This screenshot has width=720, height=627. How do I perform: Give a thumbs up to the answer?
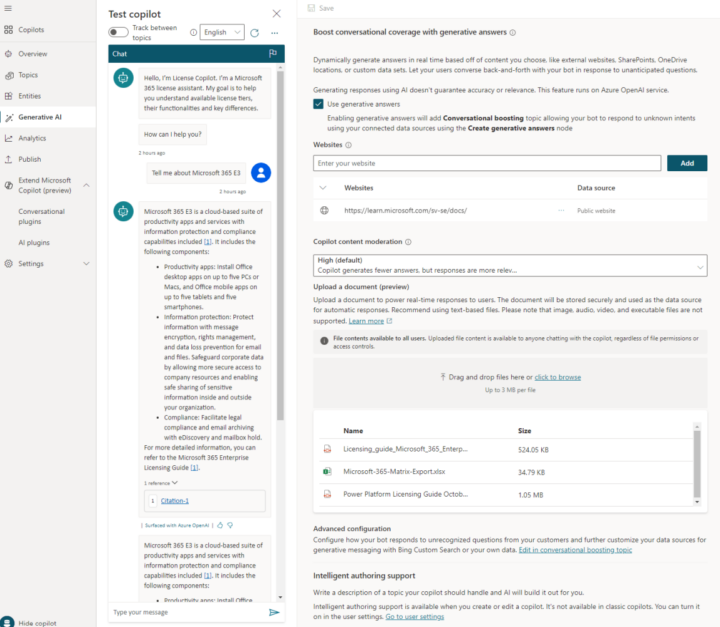tap(220, 525)
